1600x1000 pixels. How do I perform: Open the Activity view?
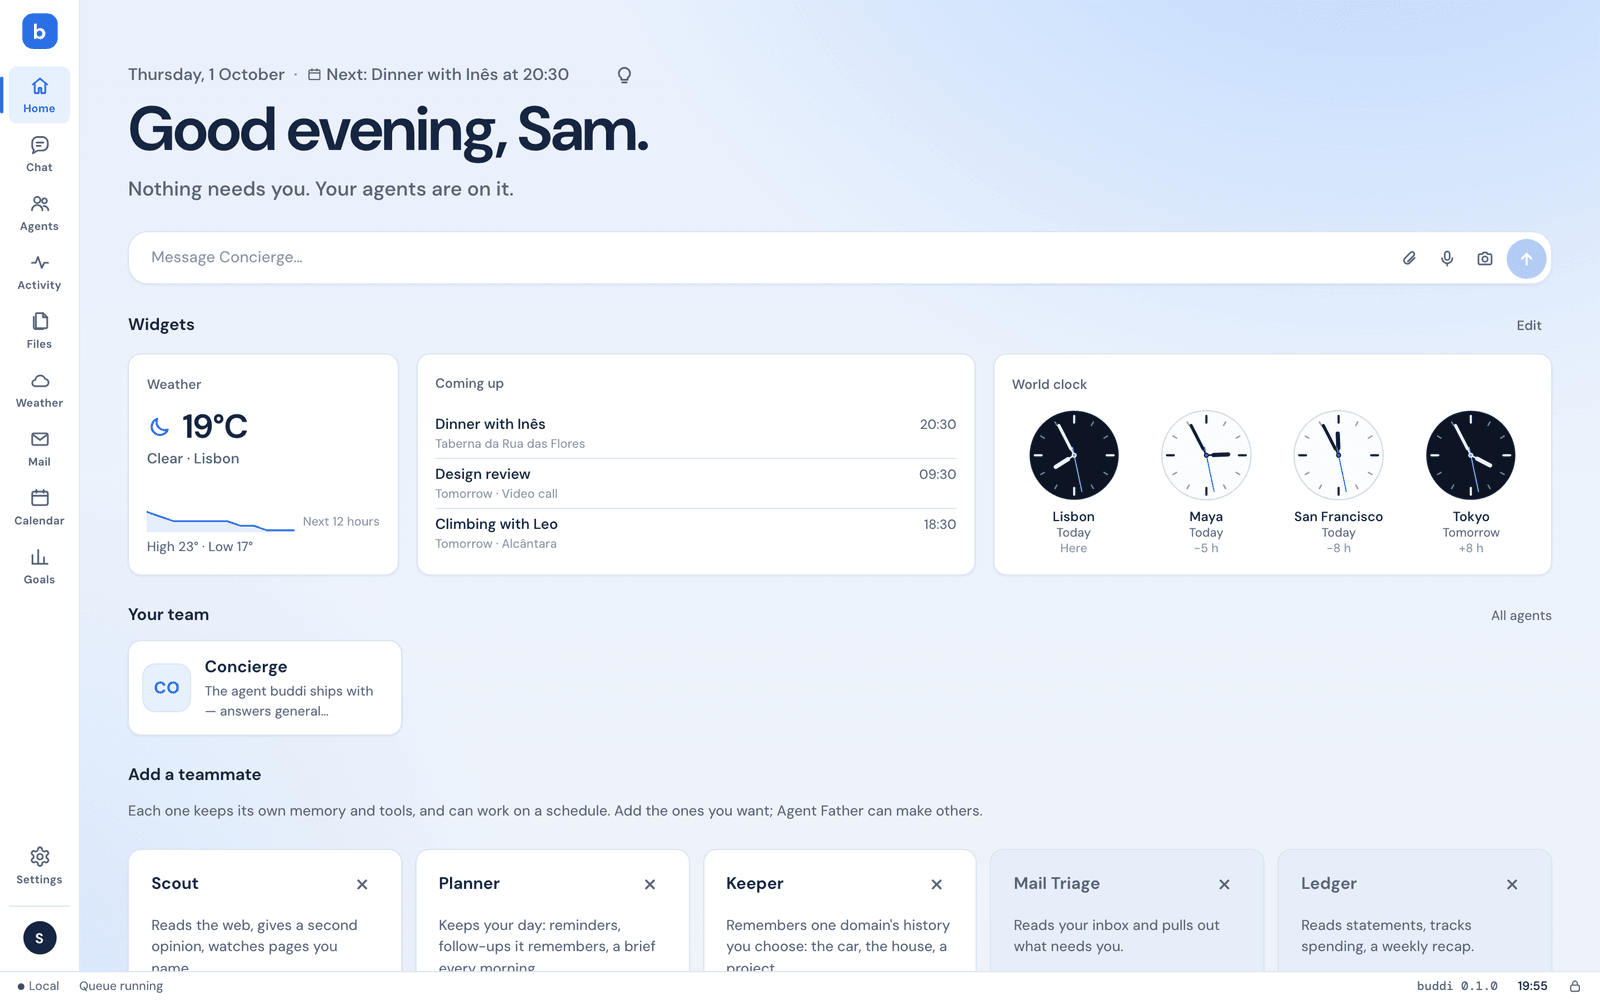(39, 272)
